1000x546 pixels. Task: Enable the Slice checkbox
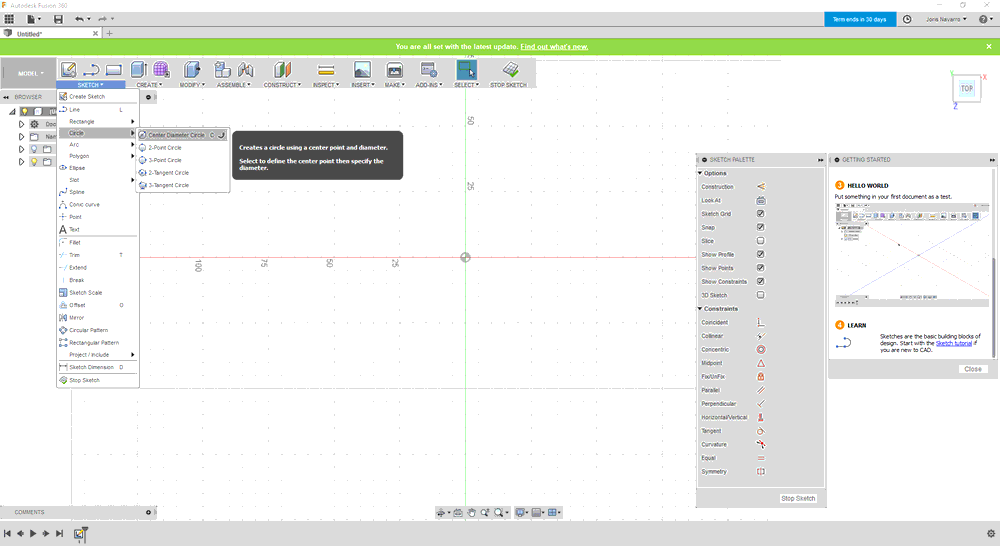760,240
